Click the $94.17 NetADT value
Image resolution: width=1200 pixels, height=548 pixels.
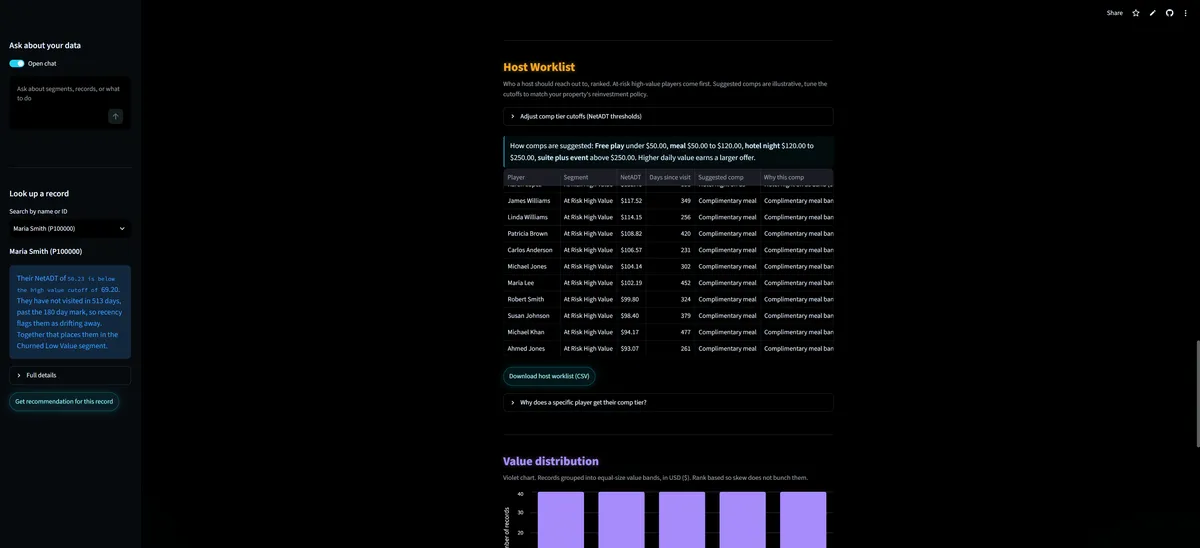coord(631,332)
